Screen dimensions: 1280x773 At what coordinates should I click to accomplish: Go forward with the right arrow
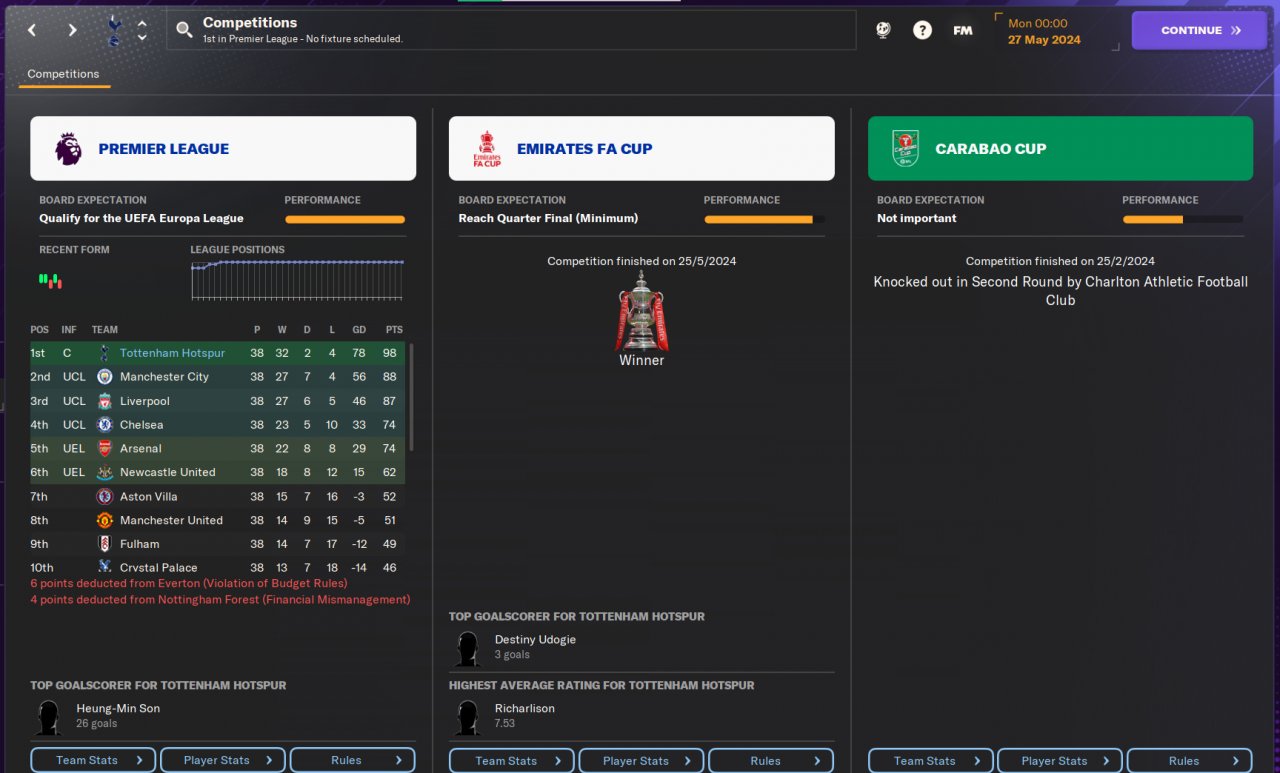tap(72, 30)
